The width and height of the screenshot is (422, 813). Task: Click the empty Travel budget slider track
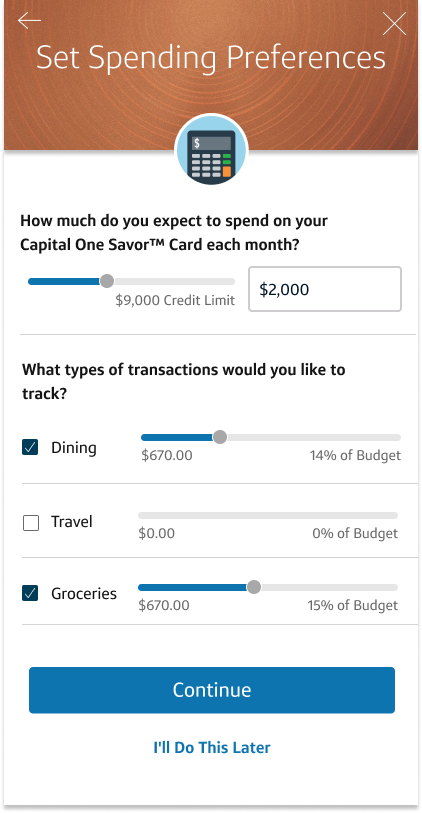268,515
